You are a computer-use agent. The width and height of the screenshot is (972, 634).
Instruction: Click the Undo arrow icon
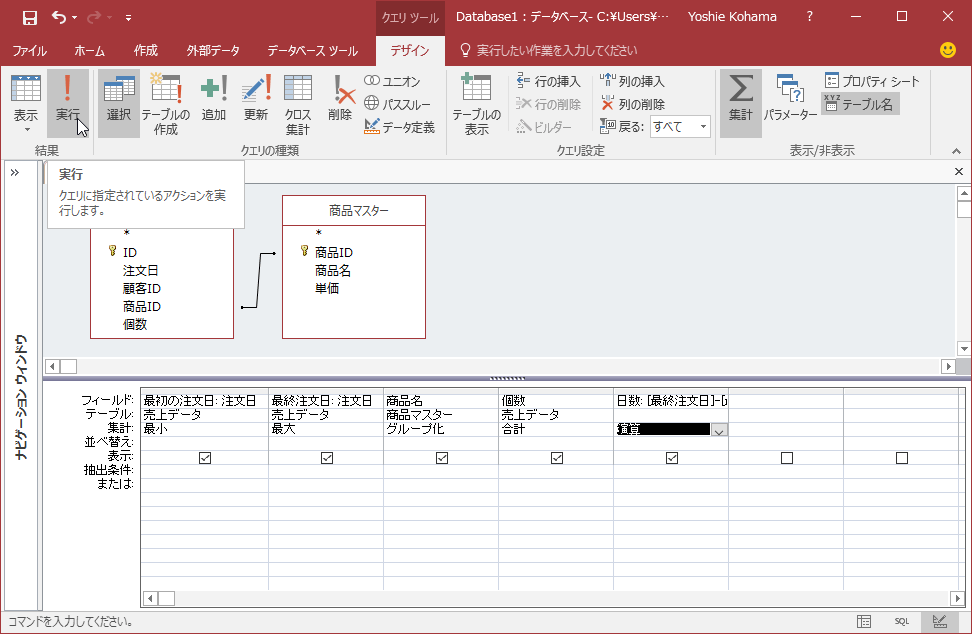click(59, 17)
